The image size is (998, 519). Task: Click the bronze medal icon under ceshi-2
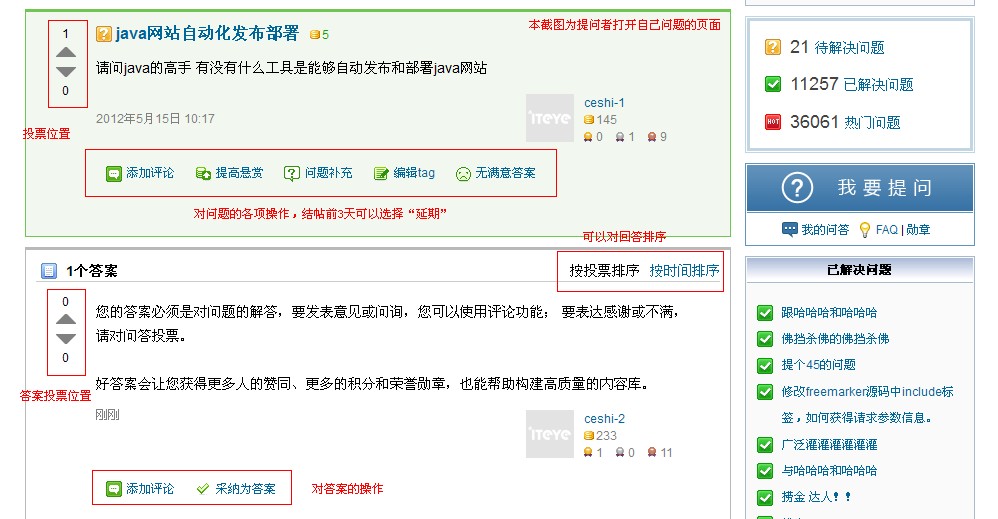tap(651, 453)
